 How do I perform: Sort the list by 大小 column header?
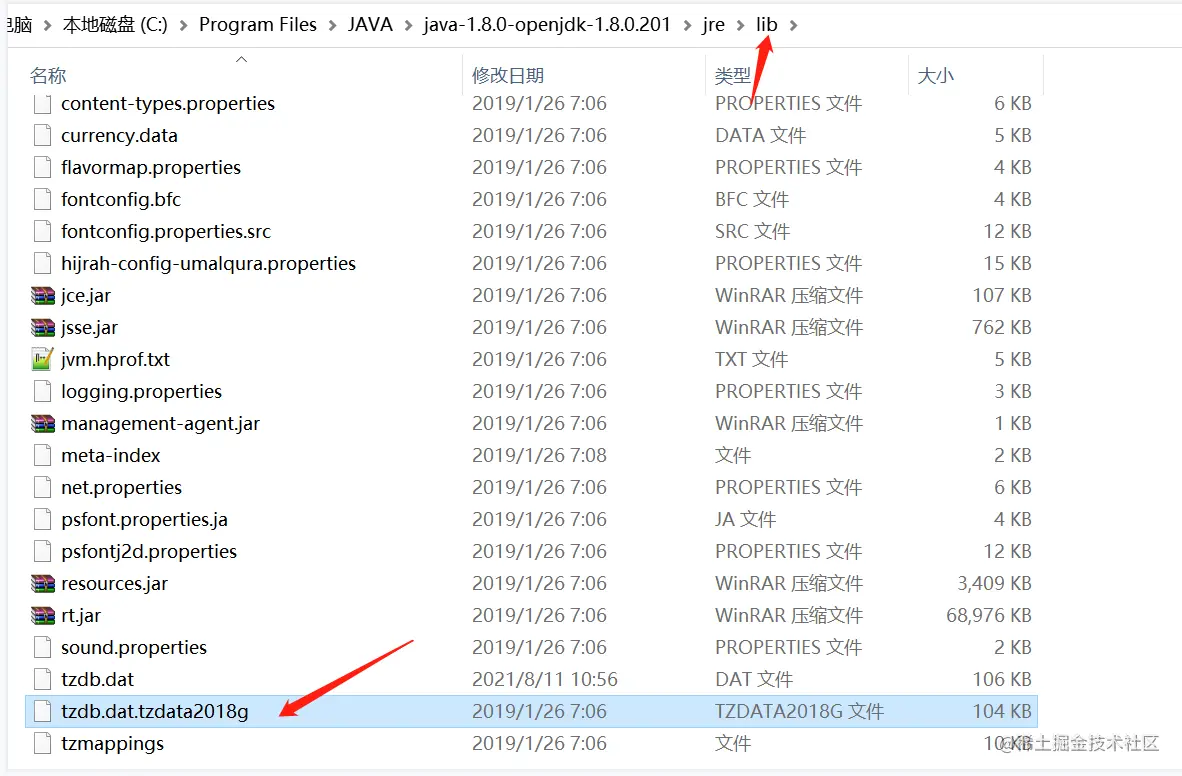coord(935,75)
